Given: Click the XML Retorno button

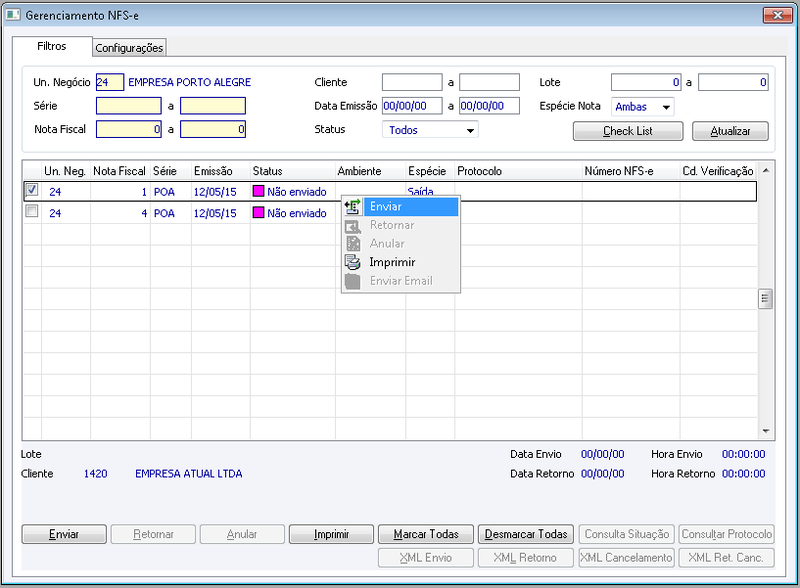Looking at the screenshot, I should 526,558.
